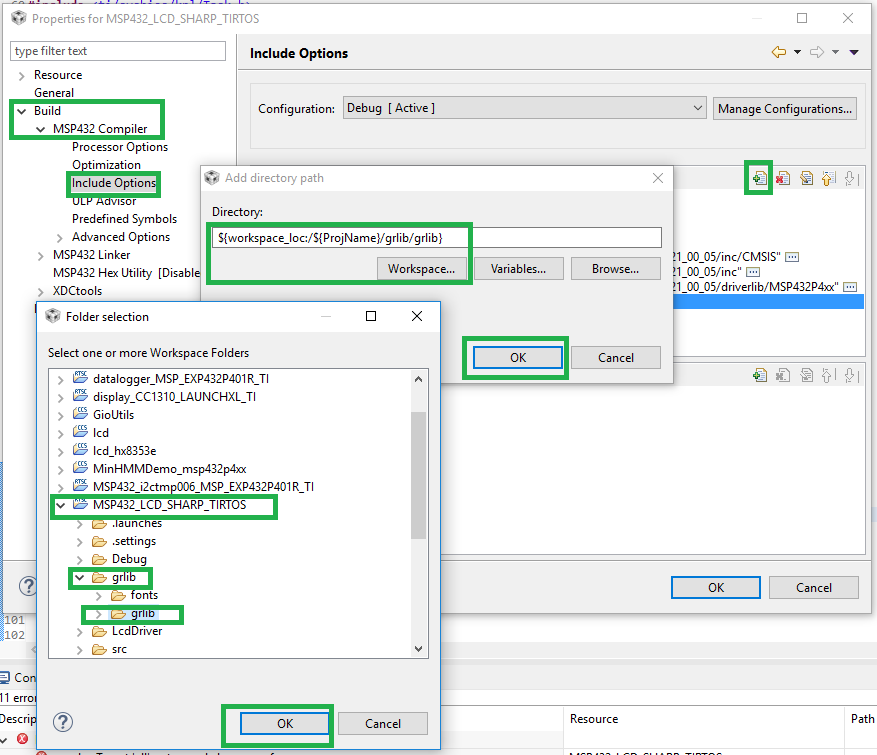Click the Workspace... button

pos(421,268)
